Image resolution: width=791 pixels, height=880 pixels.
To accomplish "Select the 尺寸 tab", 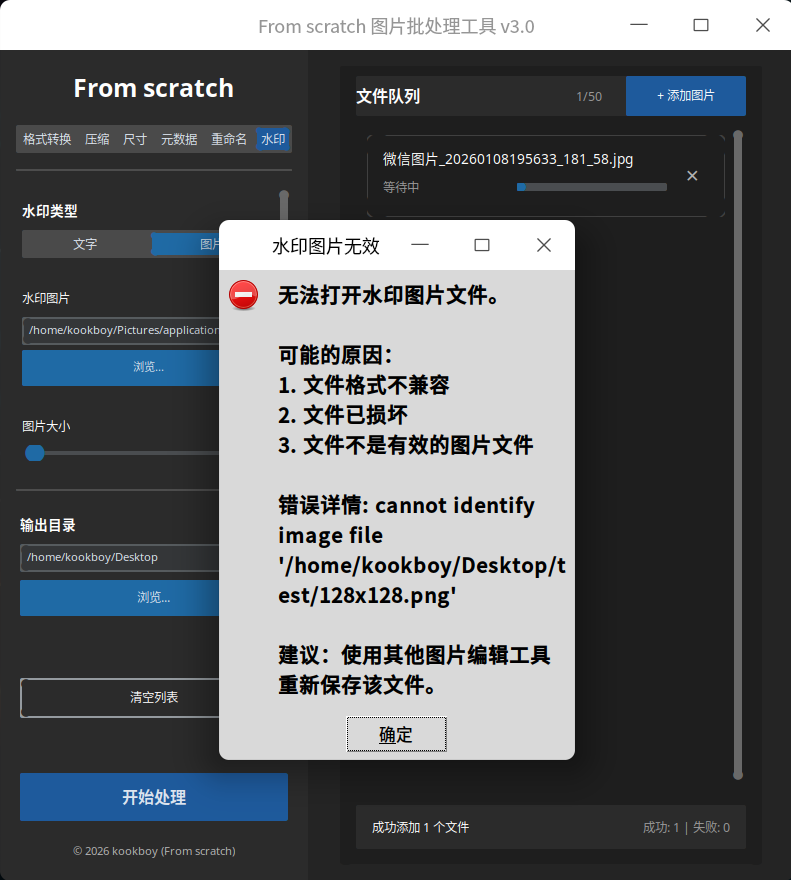I will coord(135,139).
